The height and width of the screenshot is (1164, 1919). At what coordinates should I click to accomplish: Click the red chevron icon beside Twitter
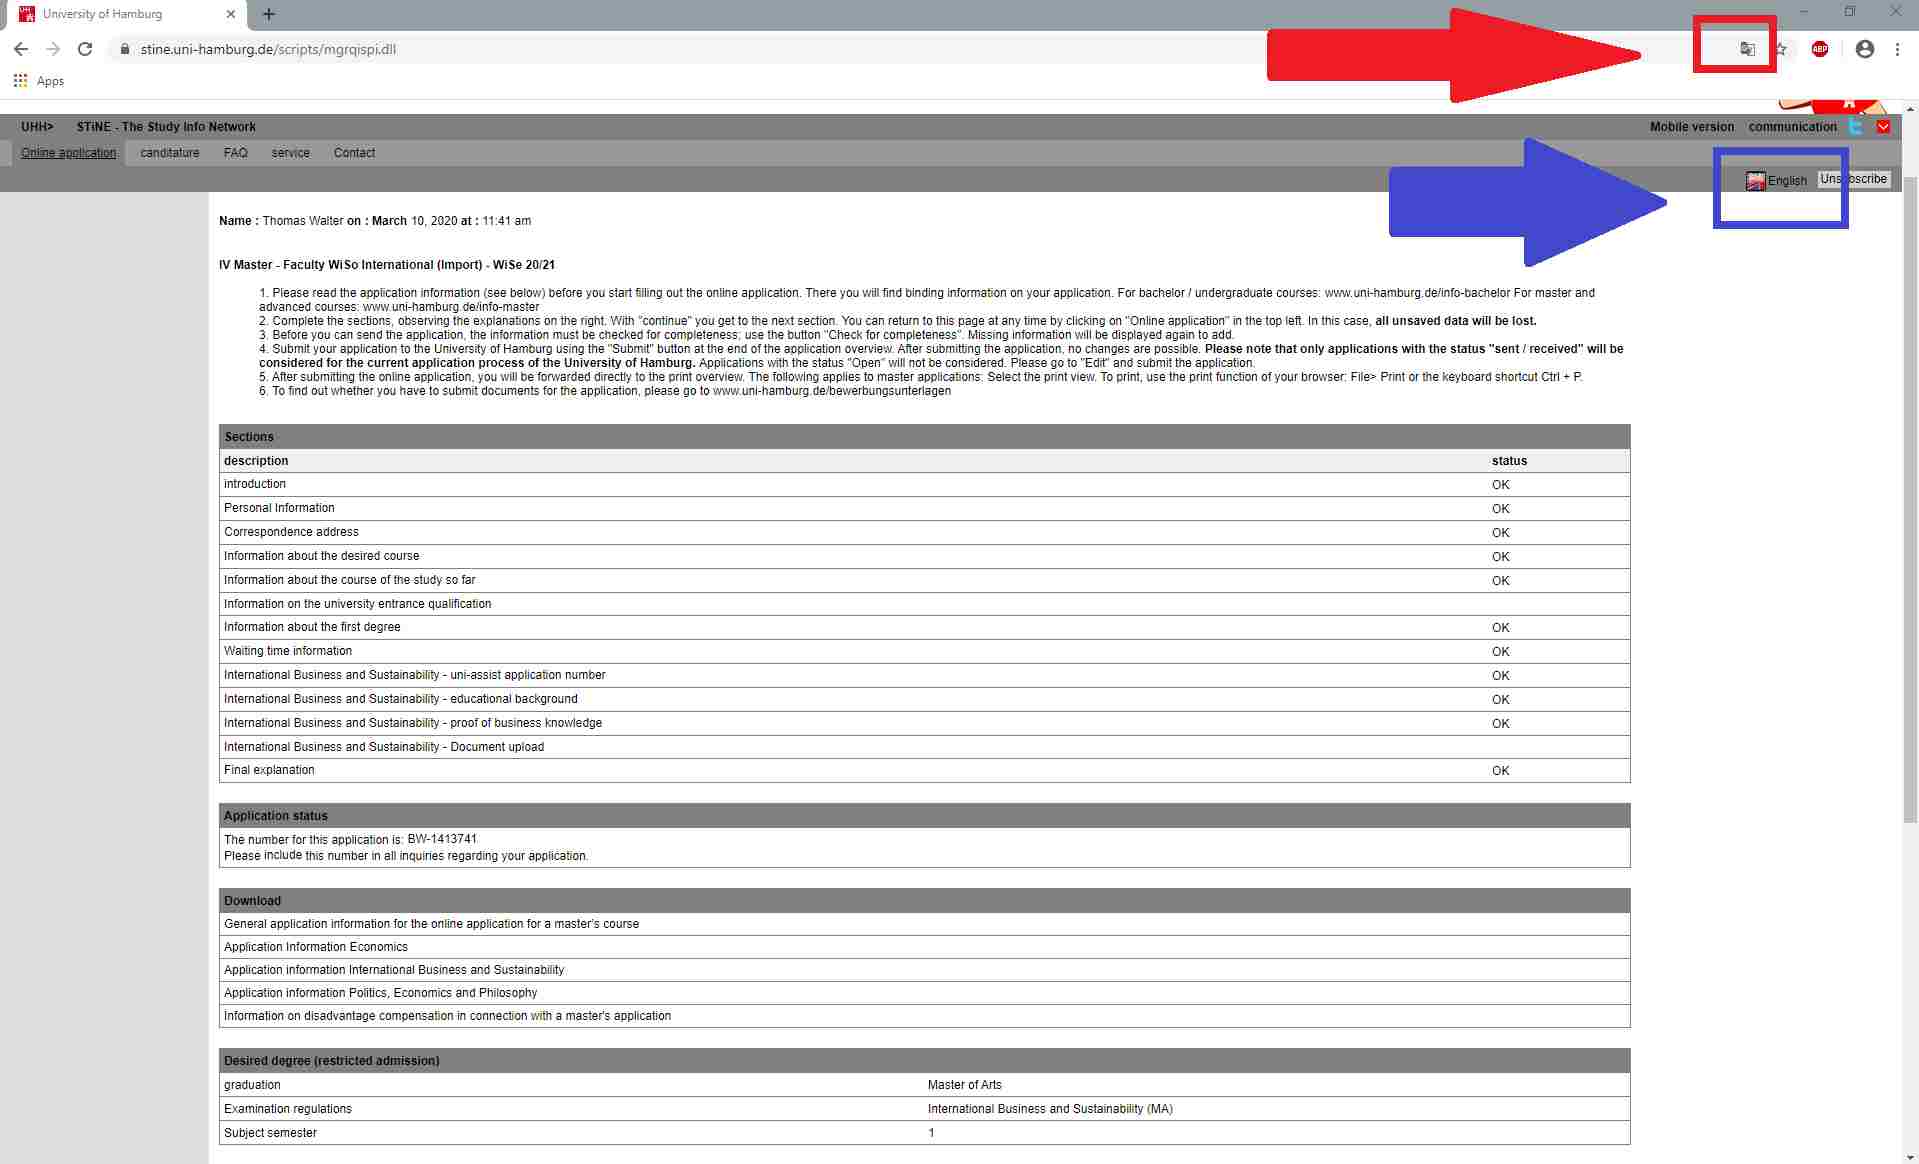[x=1884, y=127]
